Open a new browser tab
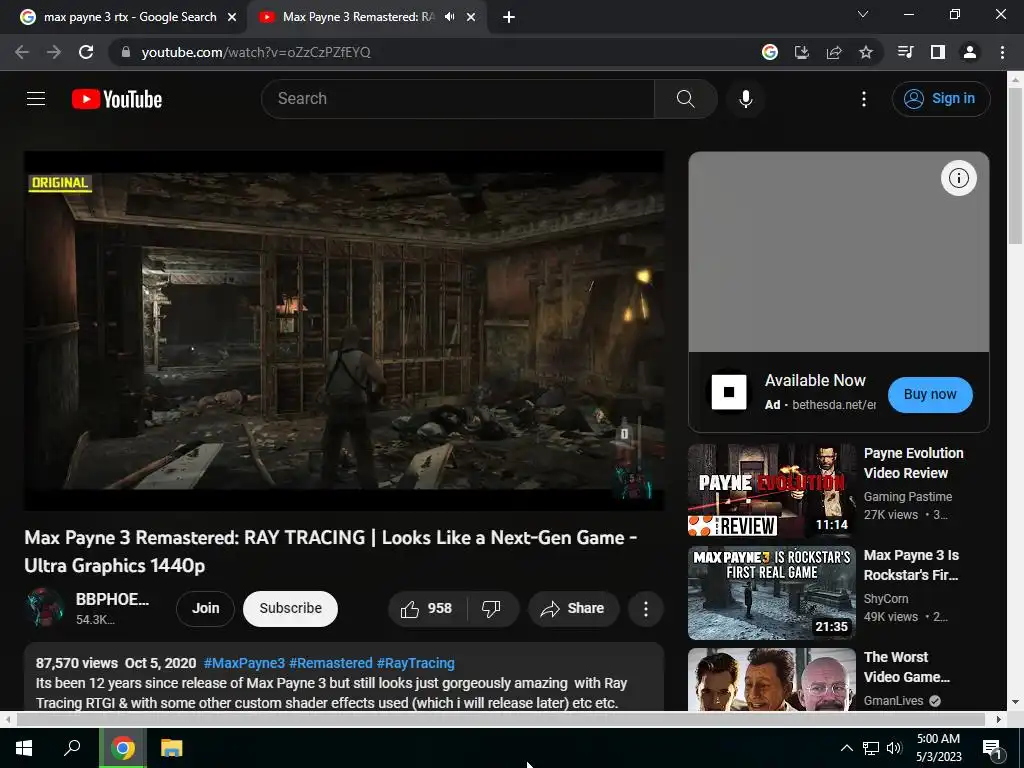The image size is (1024, 768). (x=509, y=17)
